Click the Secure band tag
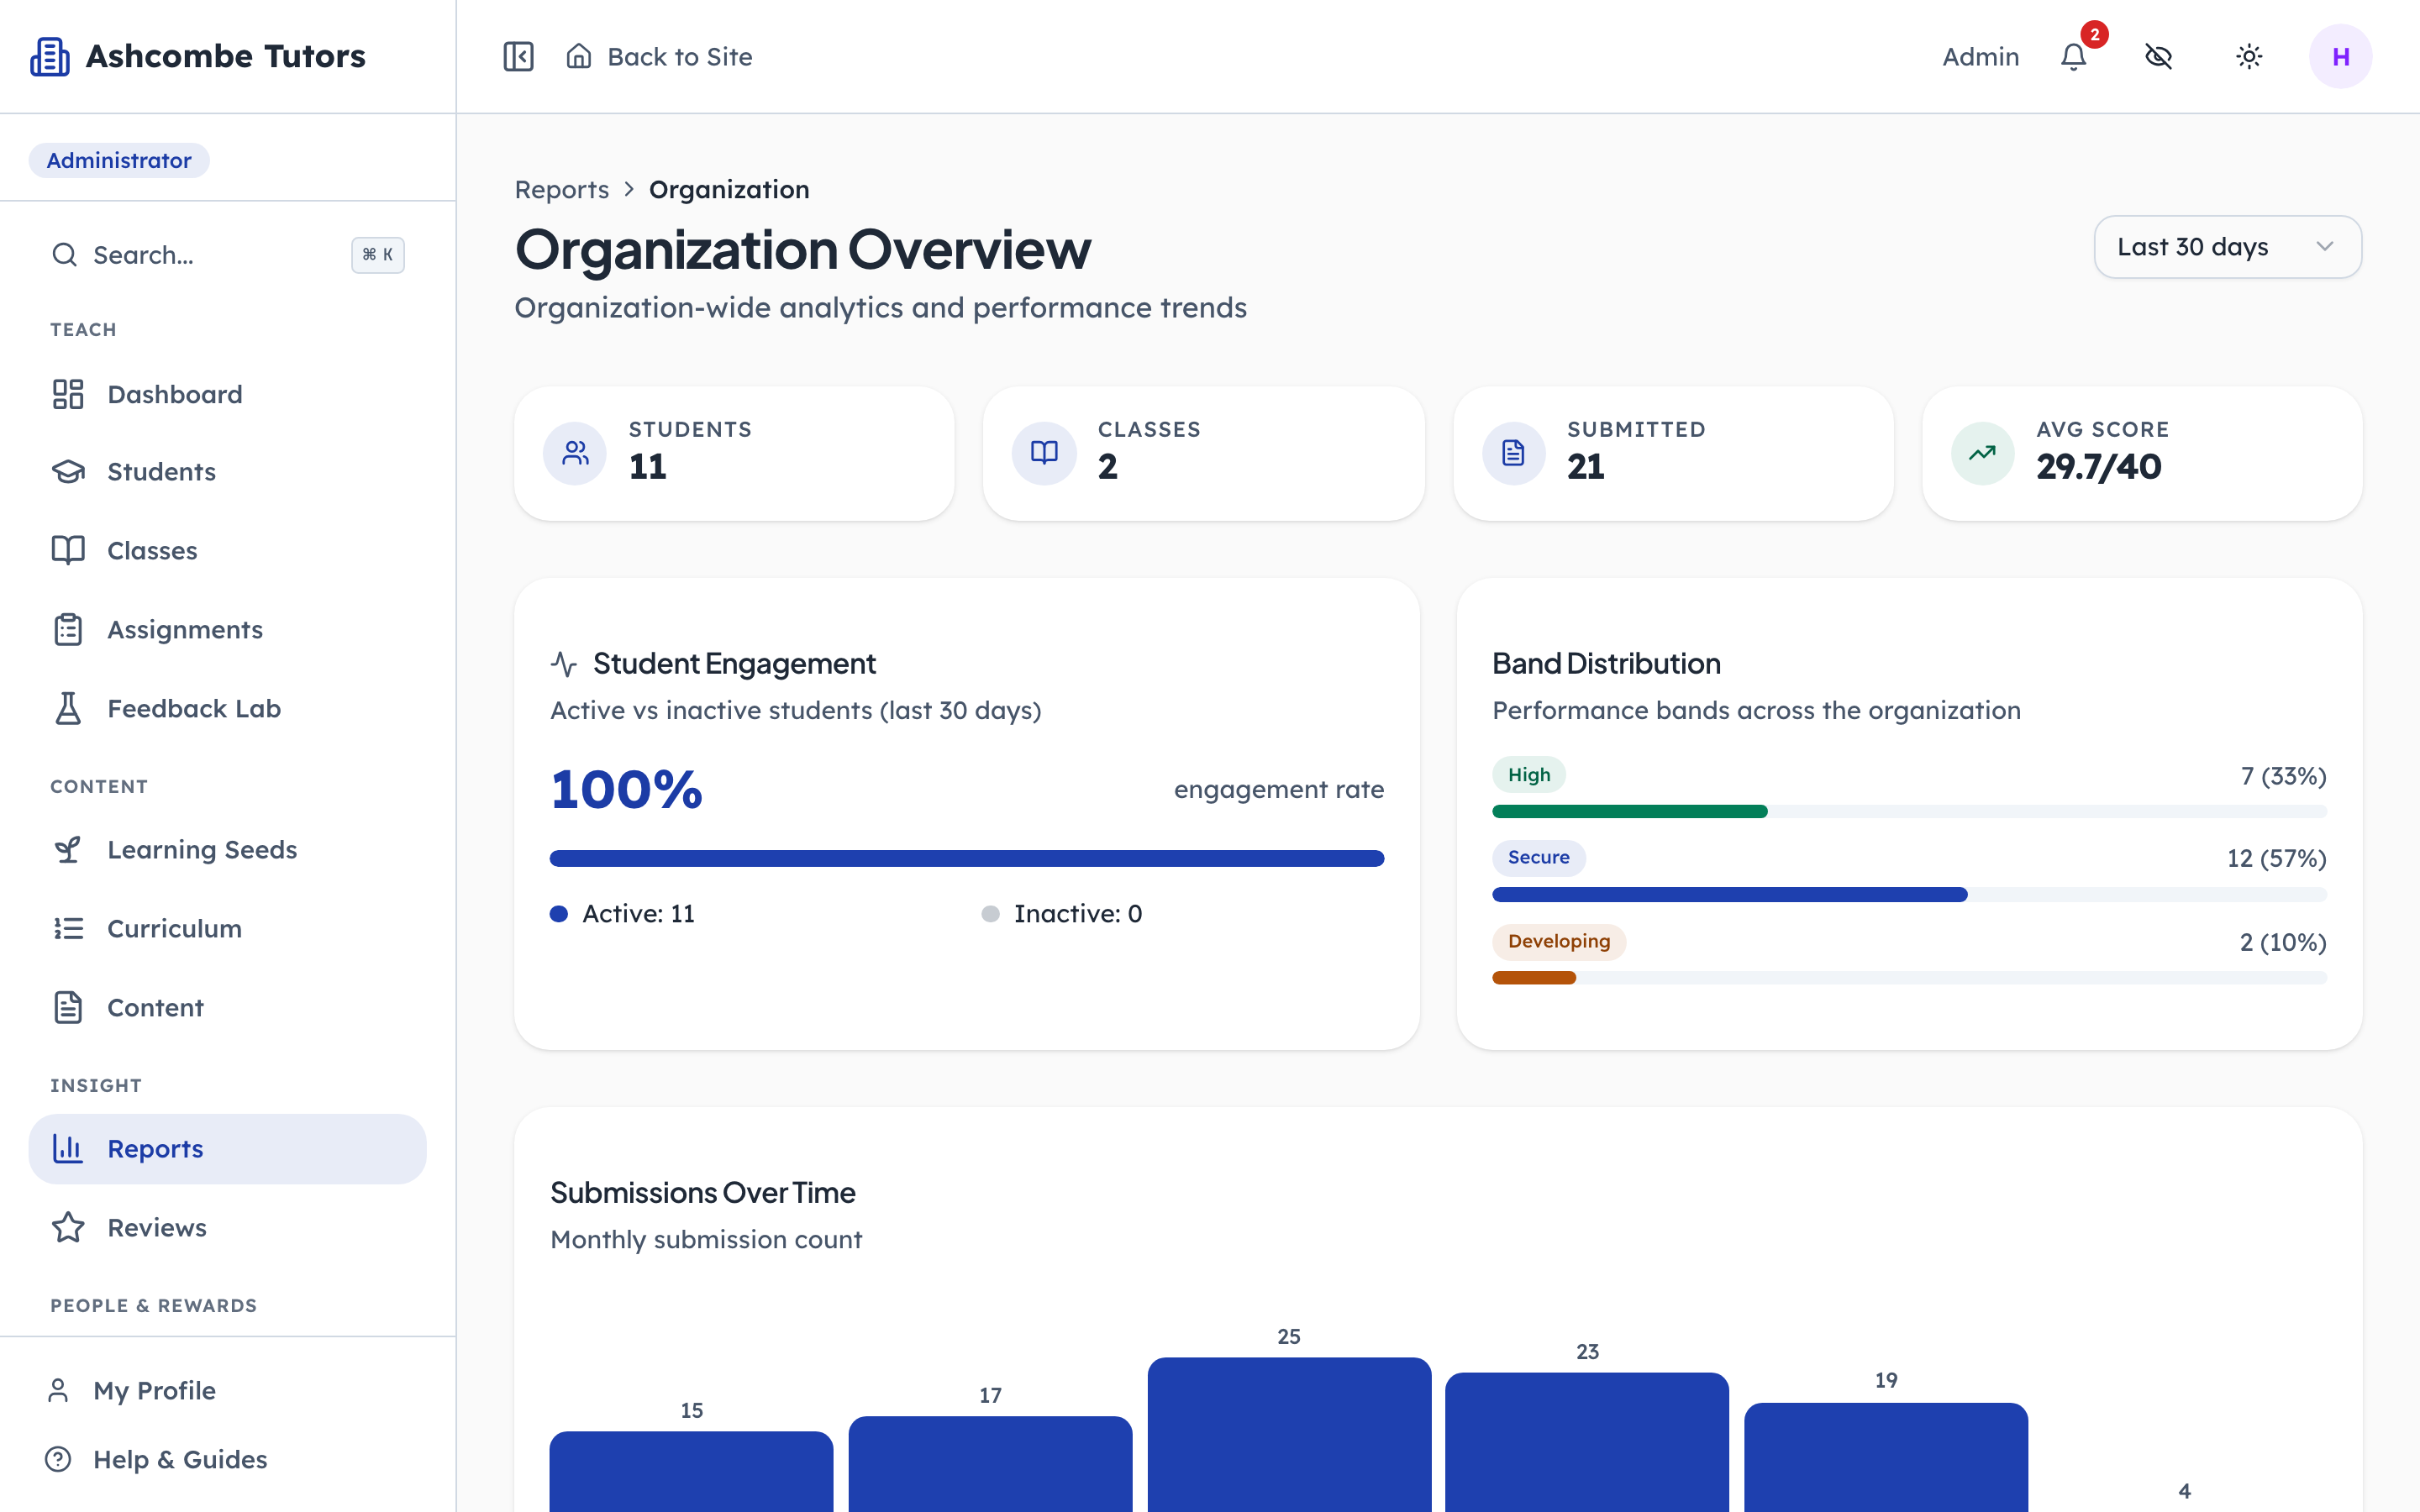This screenshot has width=2420, height=1512. pyautogui.click(x=1539, y=857)
